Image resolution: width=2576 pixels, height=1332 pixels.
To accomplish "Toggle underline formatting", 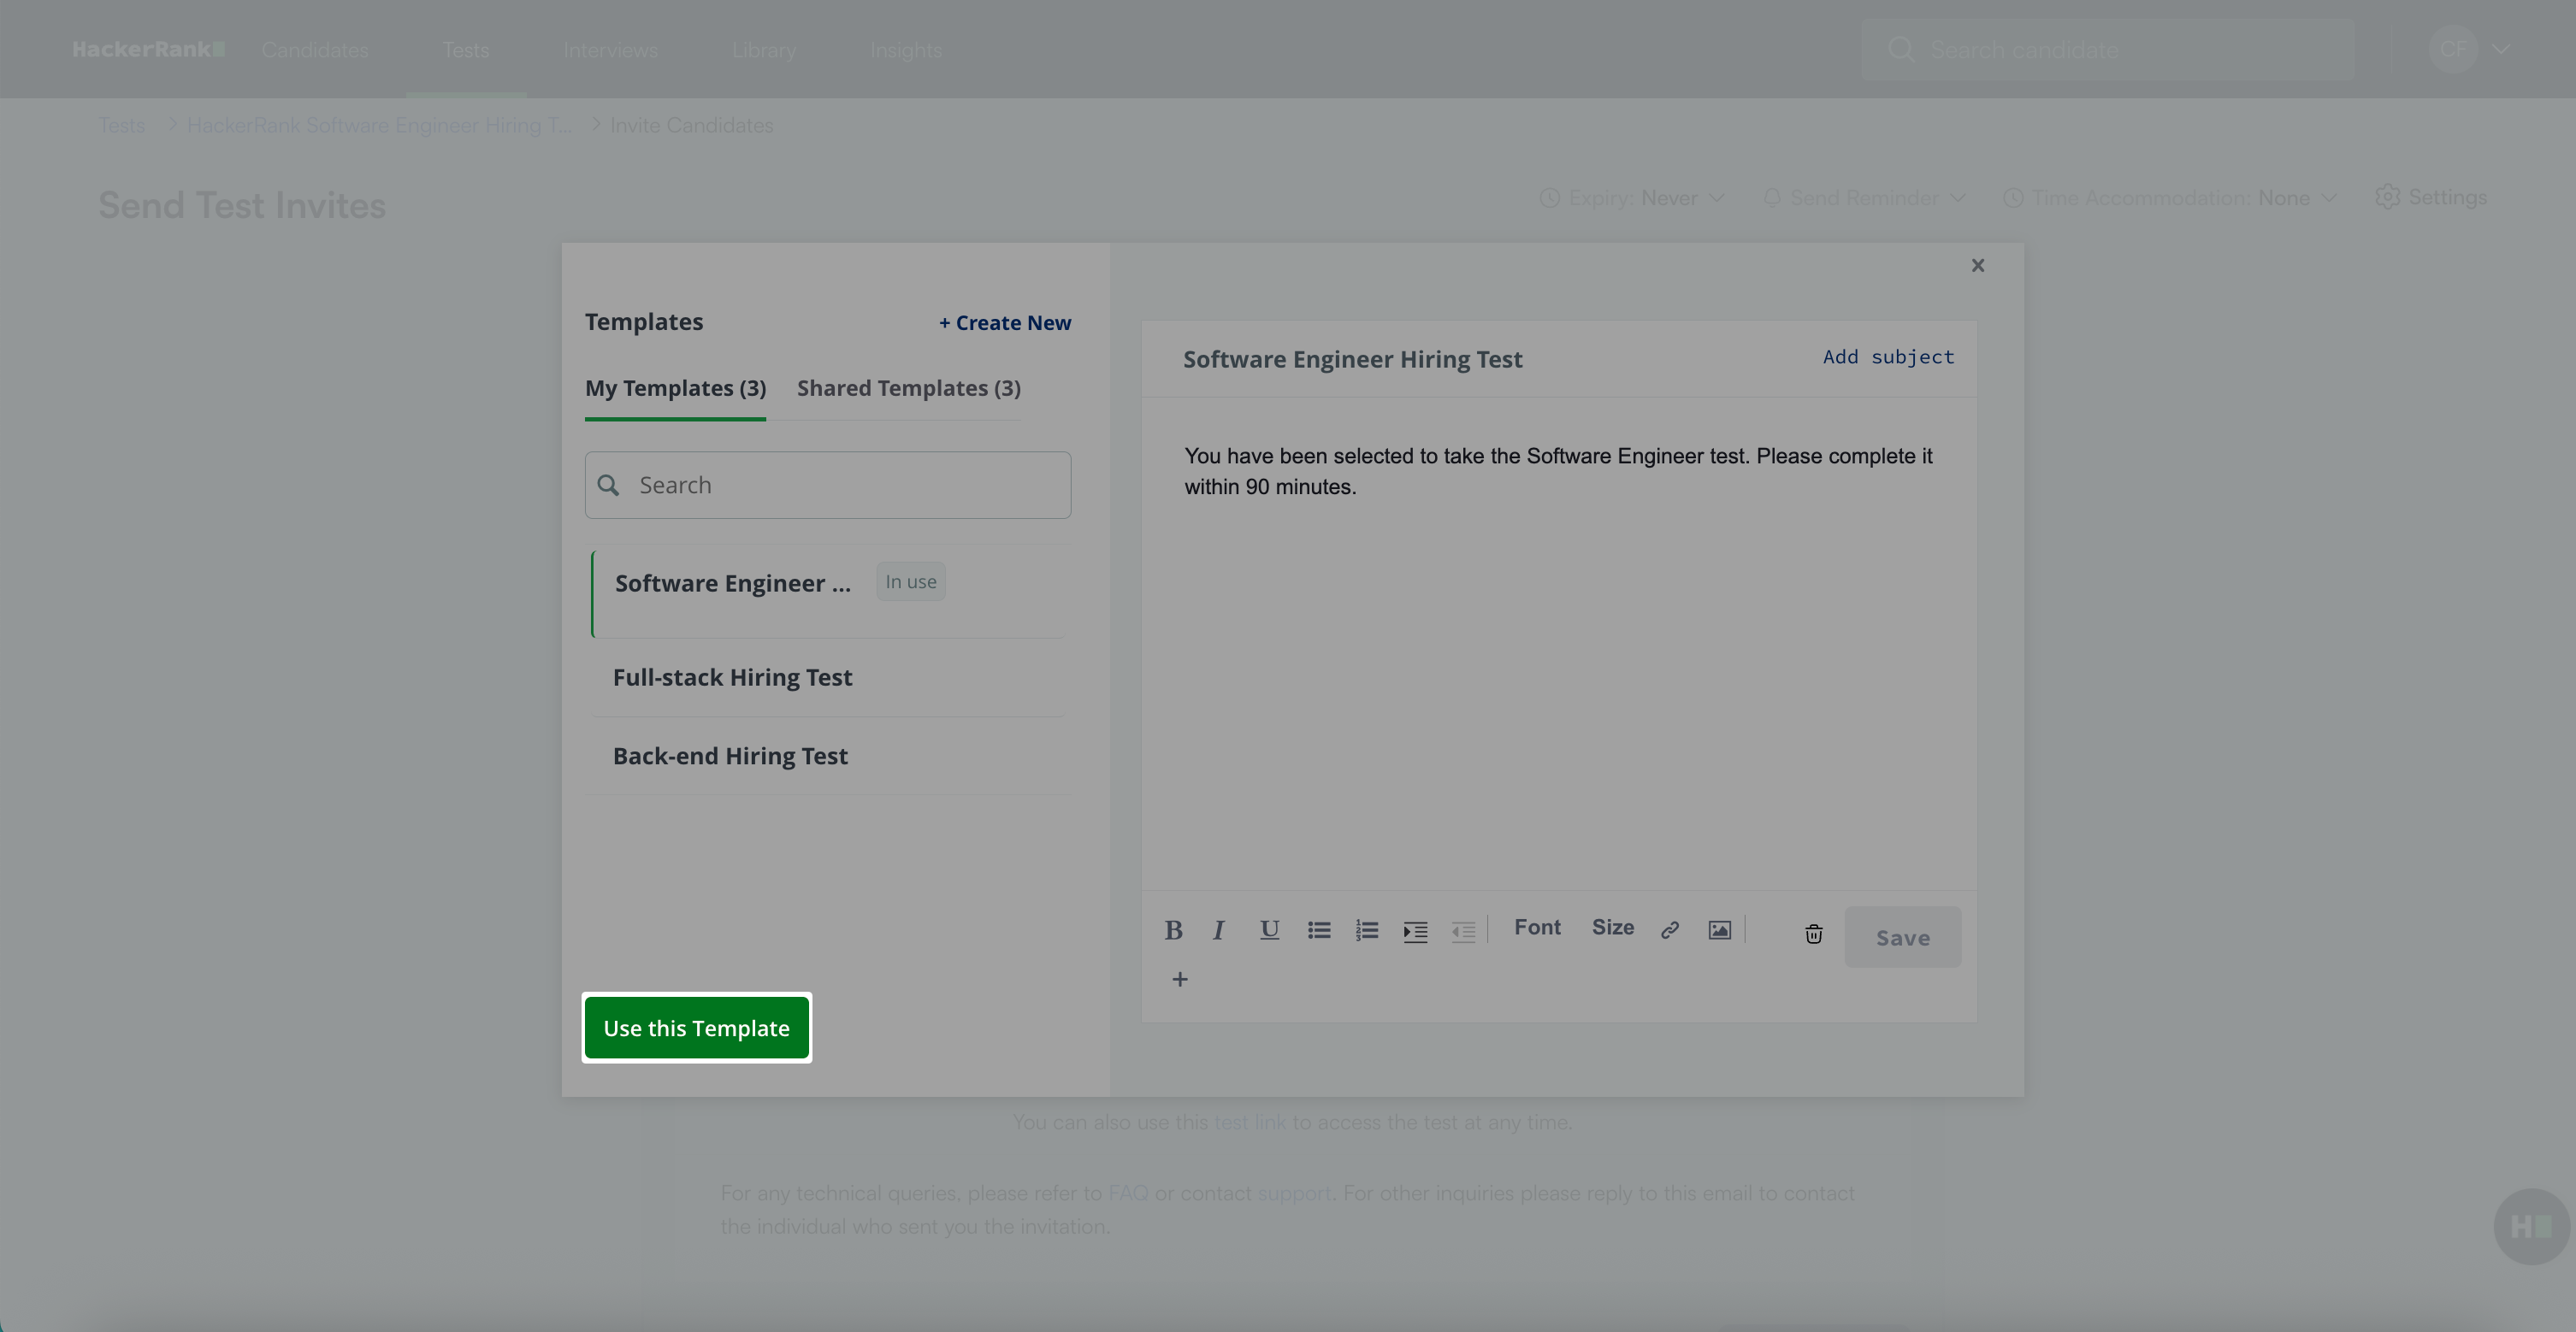I will click(x=1269, y=930).
